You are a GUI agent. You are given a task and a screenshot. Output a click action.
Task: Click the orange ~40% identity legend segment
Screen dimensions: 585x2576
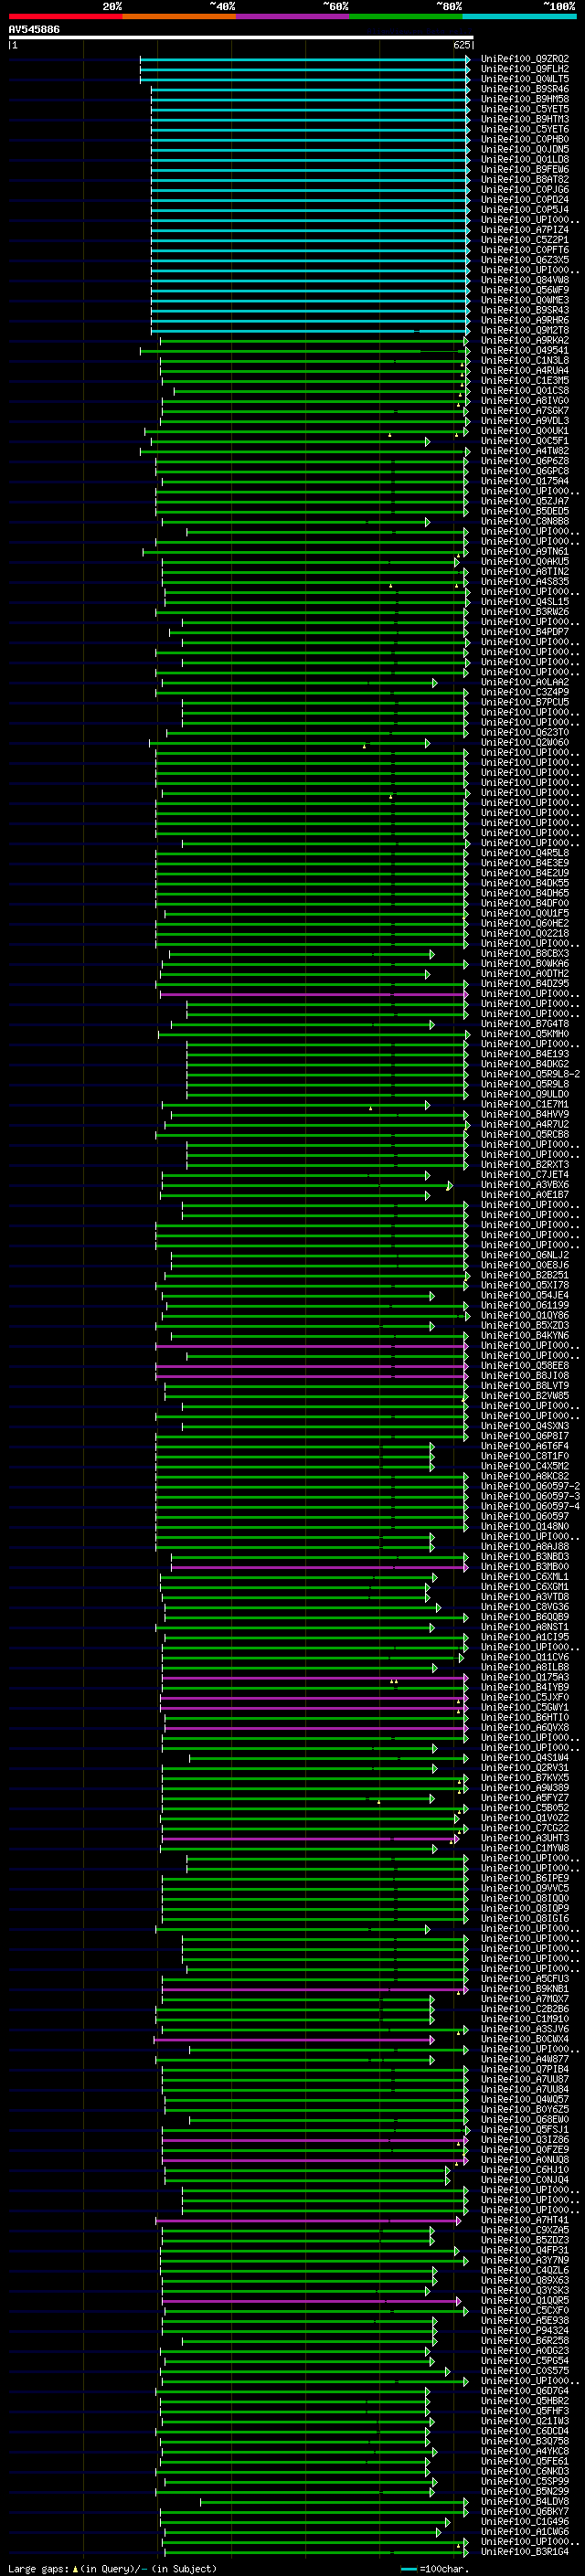(x=179, y=16)
